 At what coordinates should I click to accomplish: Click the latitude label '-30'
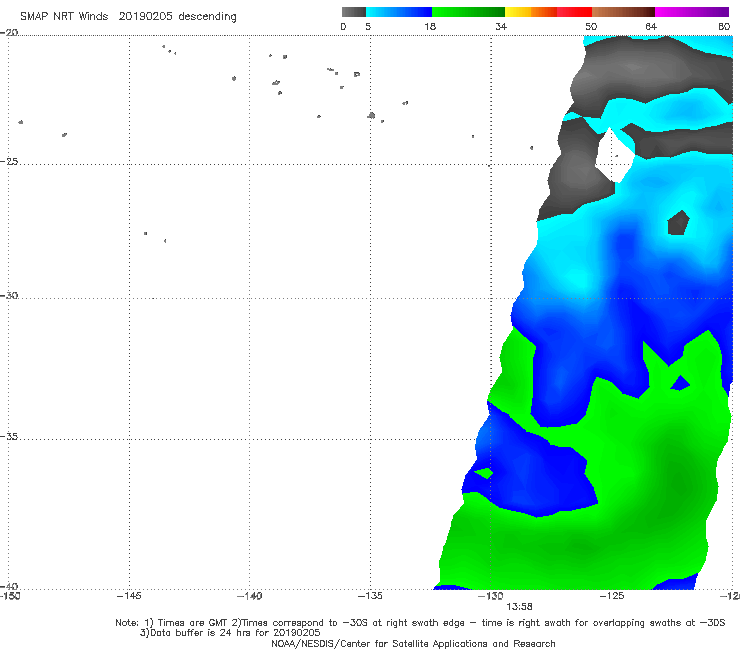pos(9,295)
